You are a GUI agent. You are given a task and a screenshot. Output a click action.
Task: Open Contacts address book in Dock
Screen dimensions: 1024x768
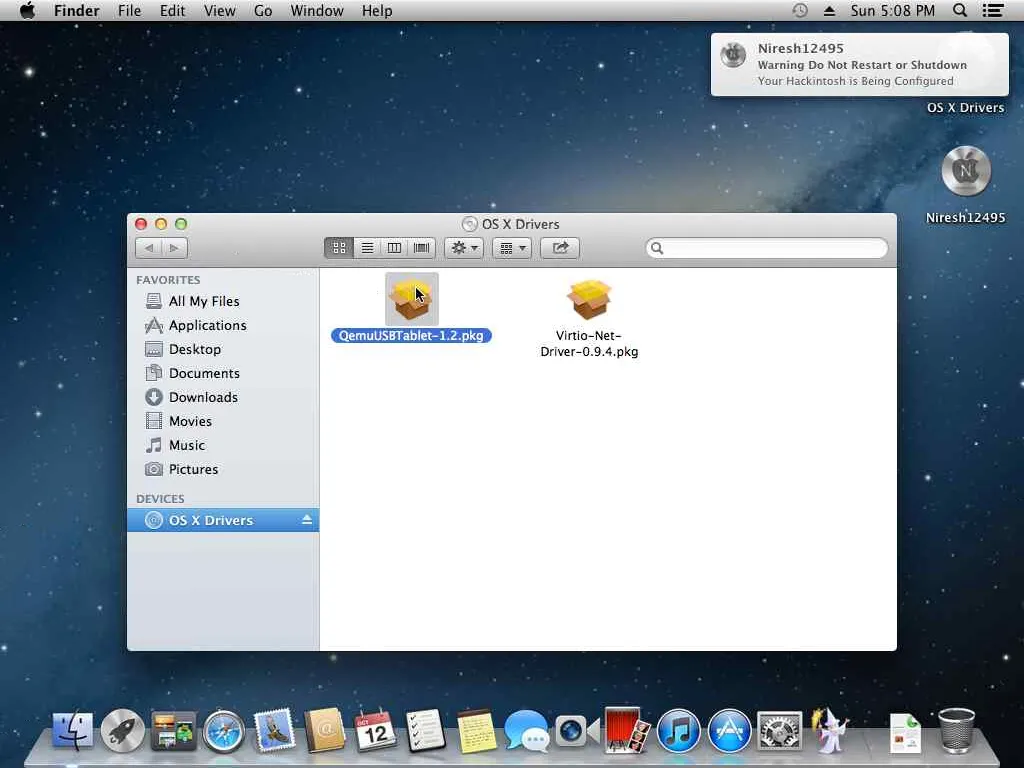324,730
